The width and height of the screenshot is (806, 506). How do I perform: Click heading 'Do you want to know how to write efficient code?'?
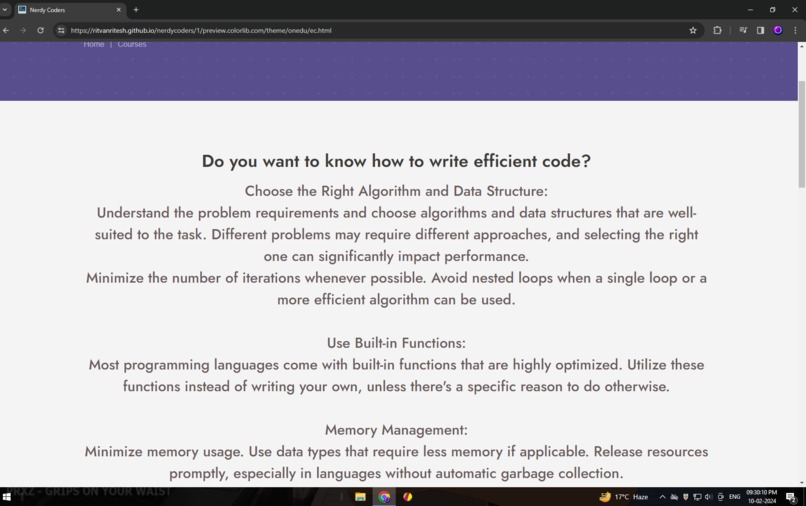(x=396, y=161)
